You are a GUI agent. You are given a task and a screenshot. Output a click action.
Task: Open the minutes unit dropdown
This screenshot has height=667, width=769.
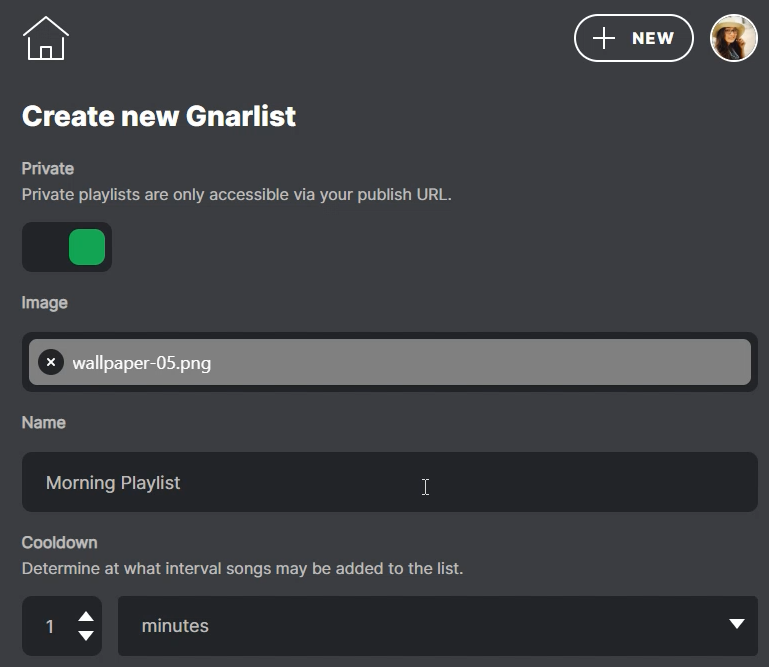[437, 626]
